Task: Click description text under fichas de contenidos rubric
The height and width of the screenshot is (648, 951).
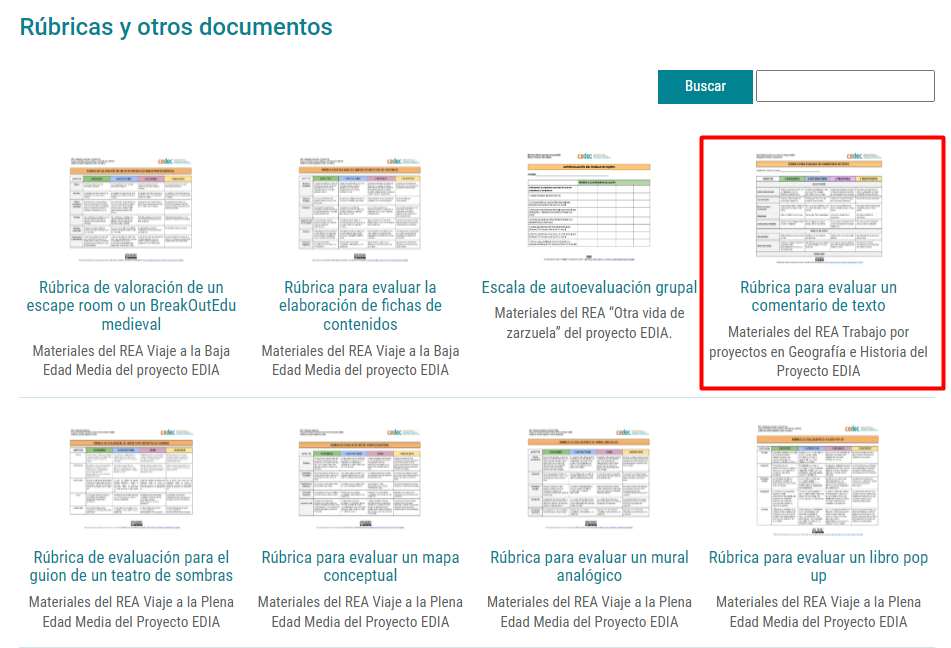Action: tap(360, 360)
